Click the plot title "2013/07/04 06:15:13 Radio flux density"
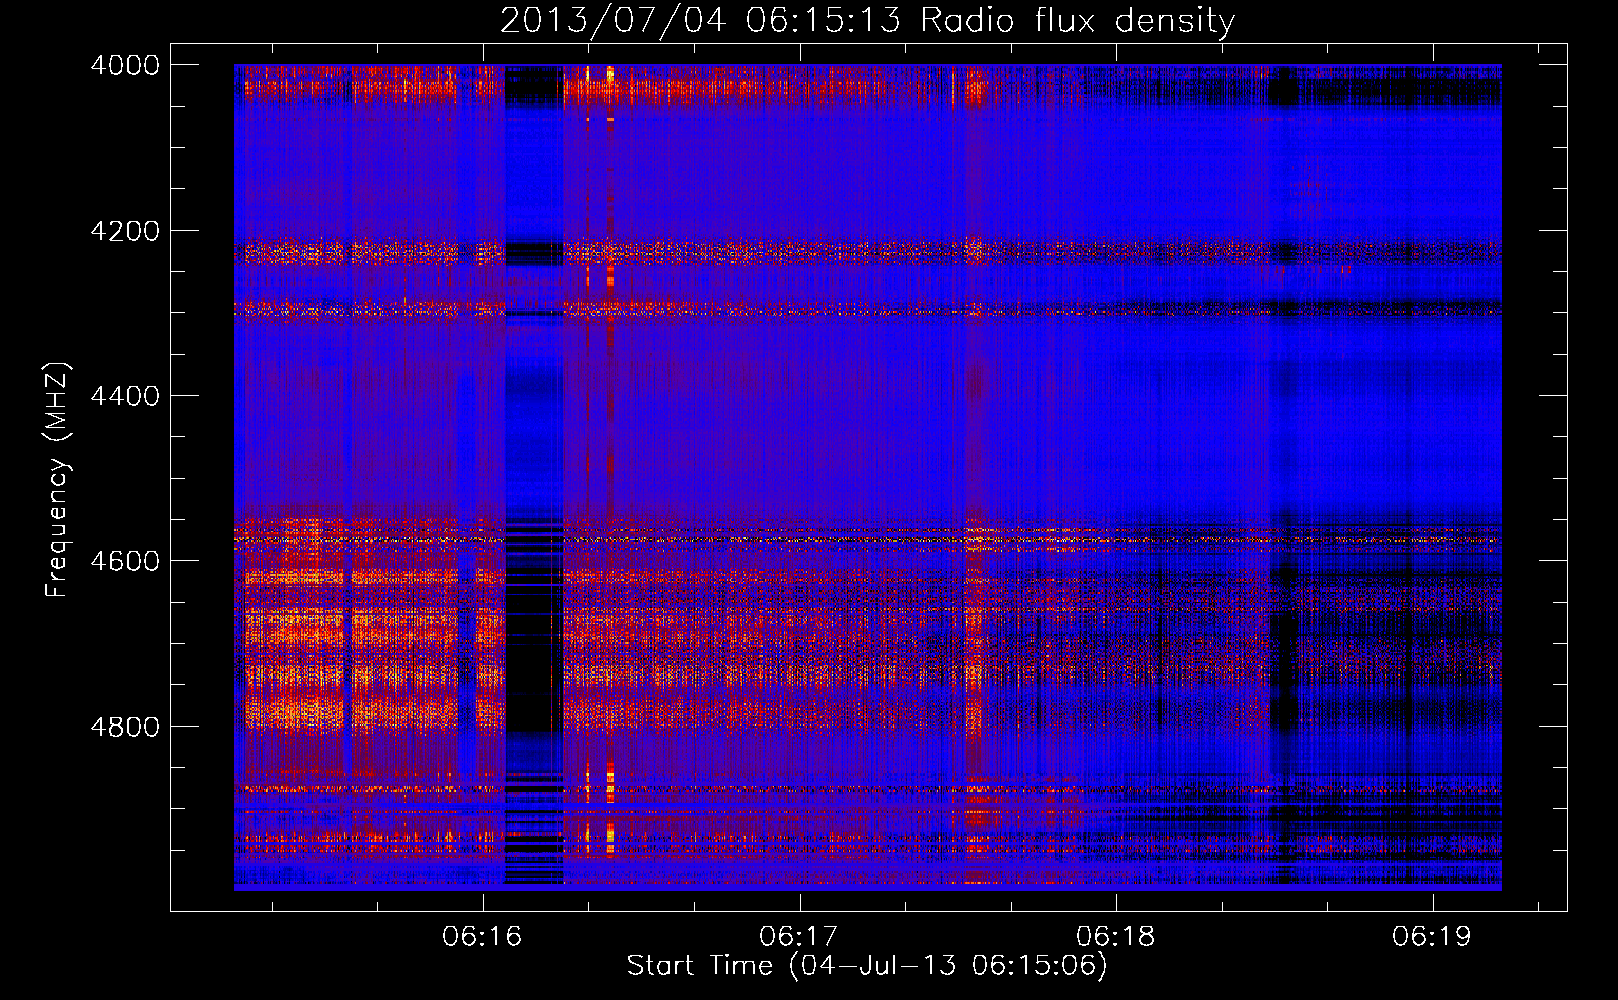 867,20
